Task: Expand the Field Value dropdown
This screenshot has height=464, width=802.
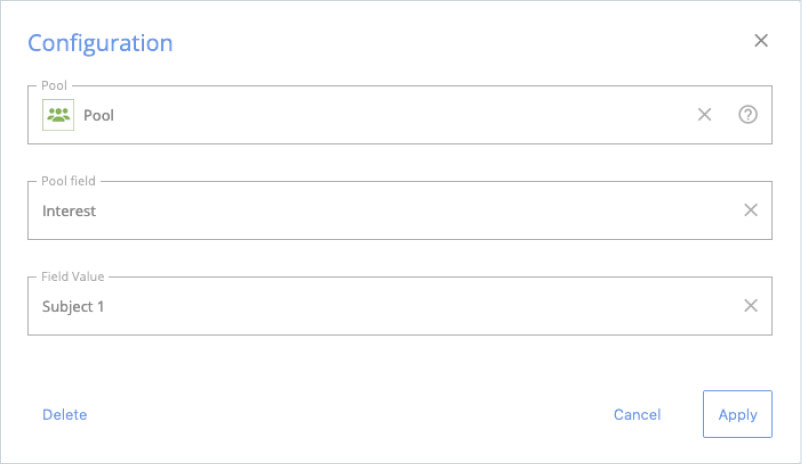Action: tap(399, 306)
